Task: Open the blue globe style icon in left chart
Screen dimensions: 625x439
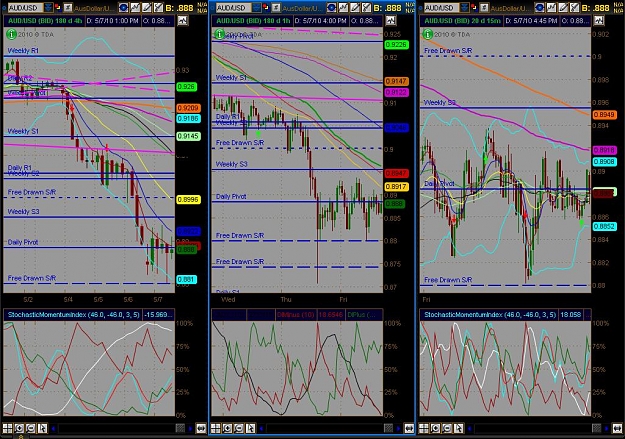Action: pos(123,8)
